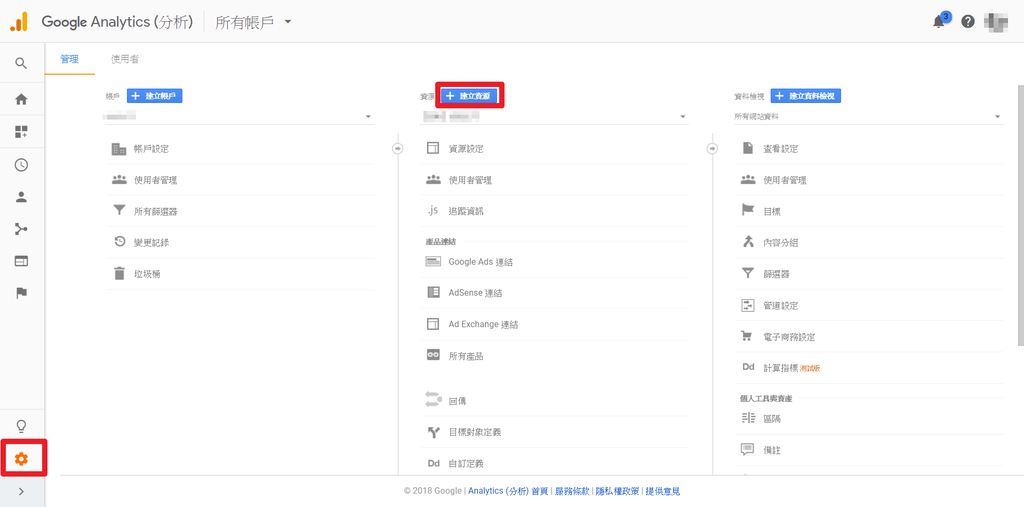Click the 隱私權政策 footer link

click(617, 491)
